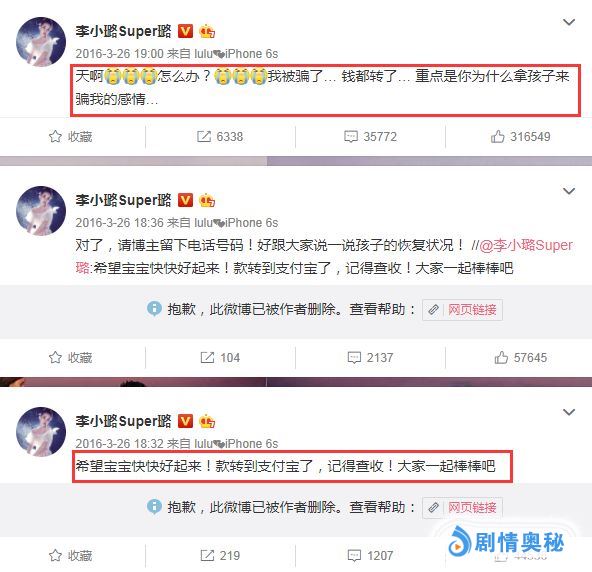Like the post showing 57645 likes

click(x=520, y=358)
